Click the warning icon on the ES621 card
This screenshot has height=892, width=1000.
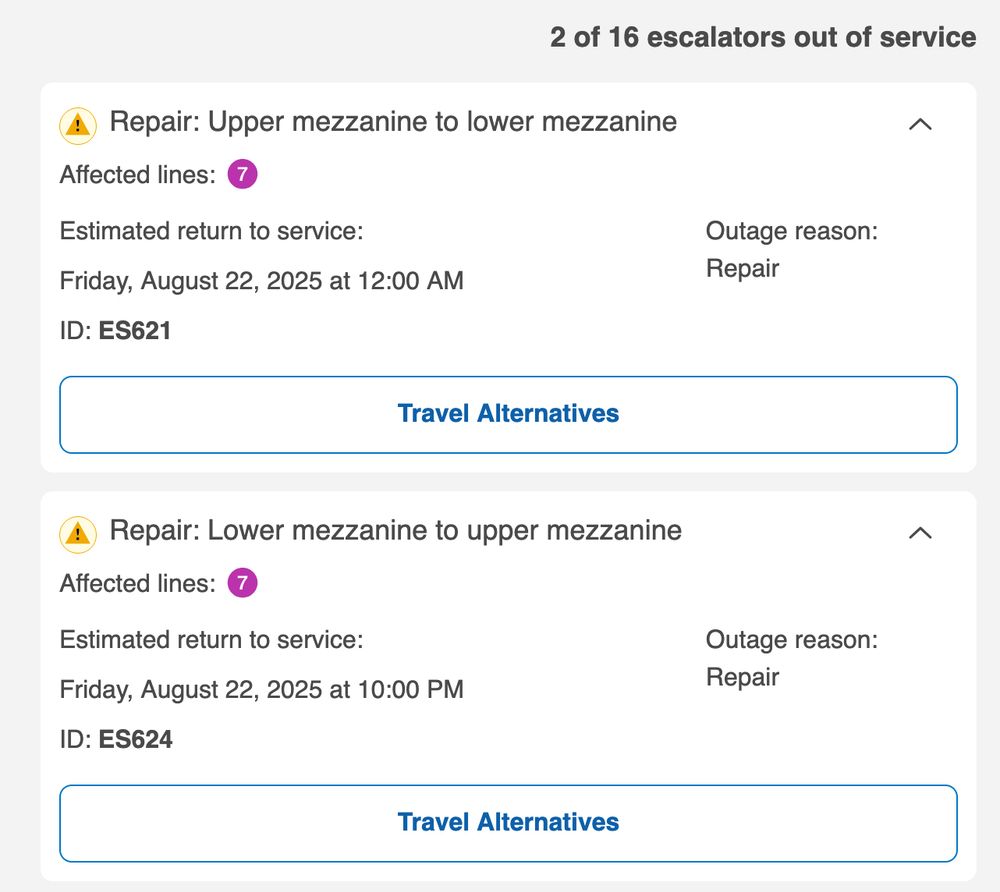[76, 124]
